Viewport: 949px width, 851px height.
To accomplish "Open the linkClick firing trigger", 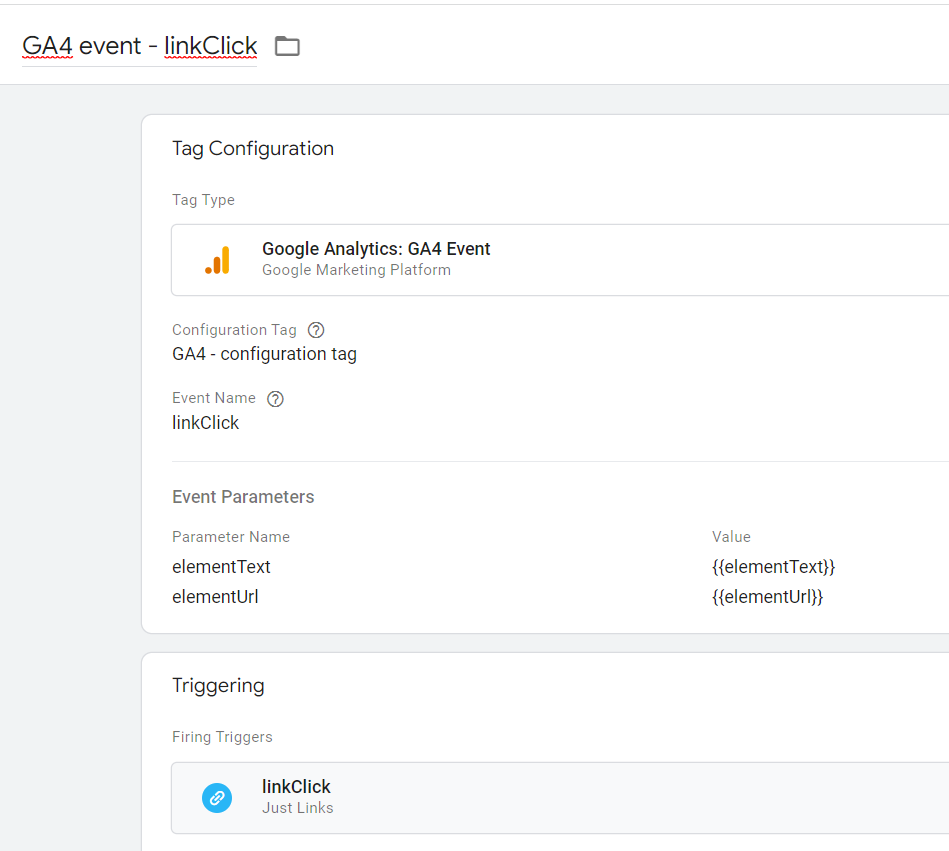I will 560,798.
